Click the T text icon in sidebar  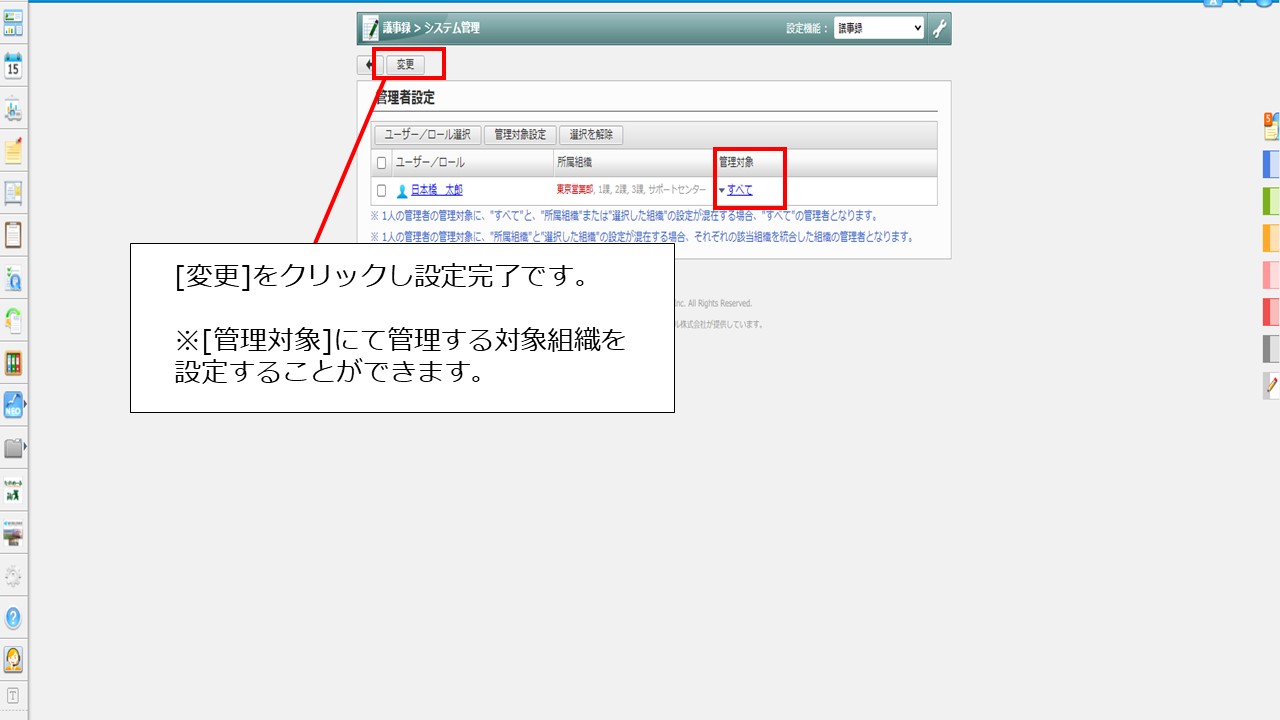coord(13,696)
